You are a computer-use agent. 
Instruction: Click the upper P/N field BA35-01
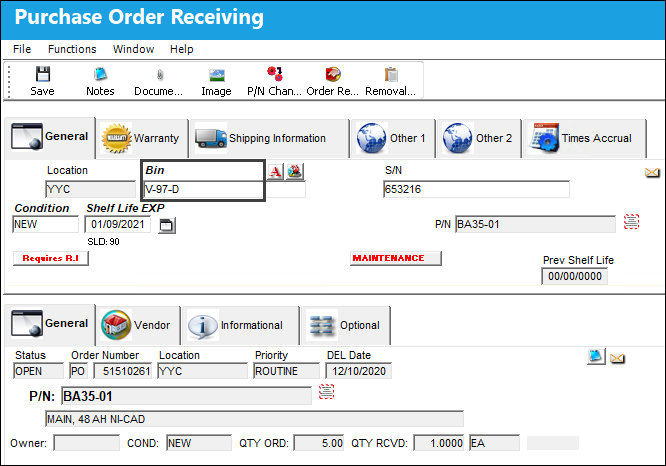point(535,224)
